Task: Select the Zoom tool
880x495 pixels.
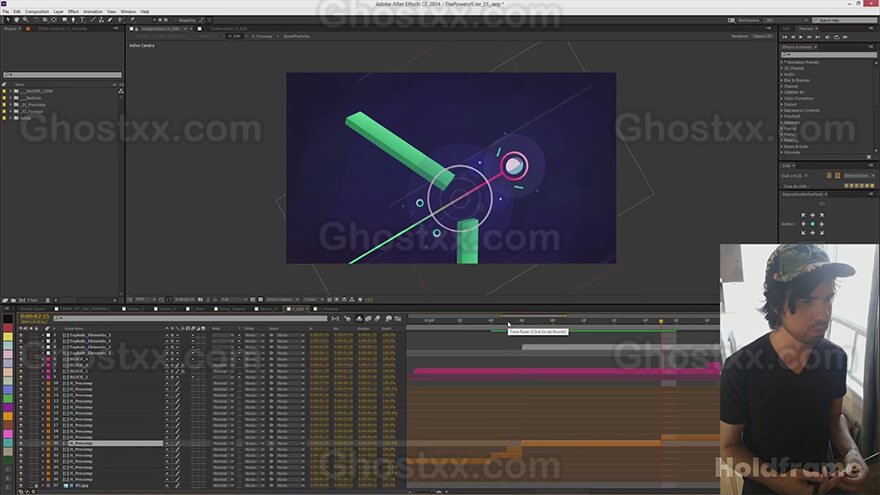Action: pos(25,20)
